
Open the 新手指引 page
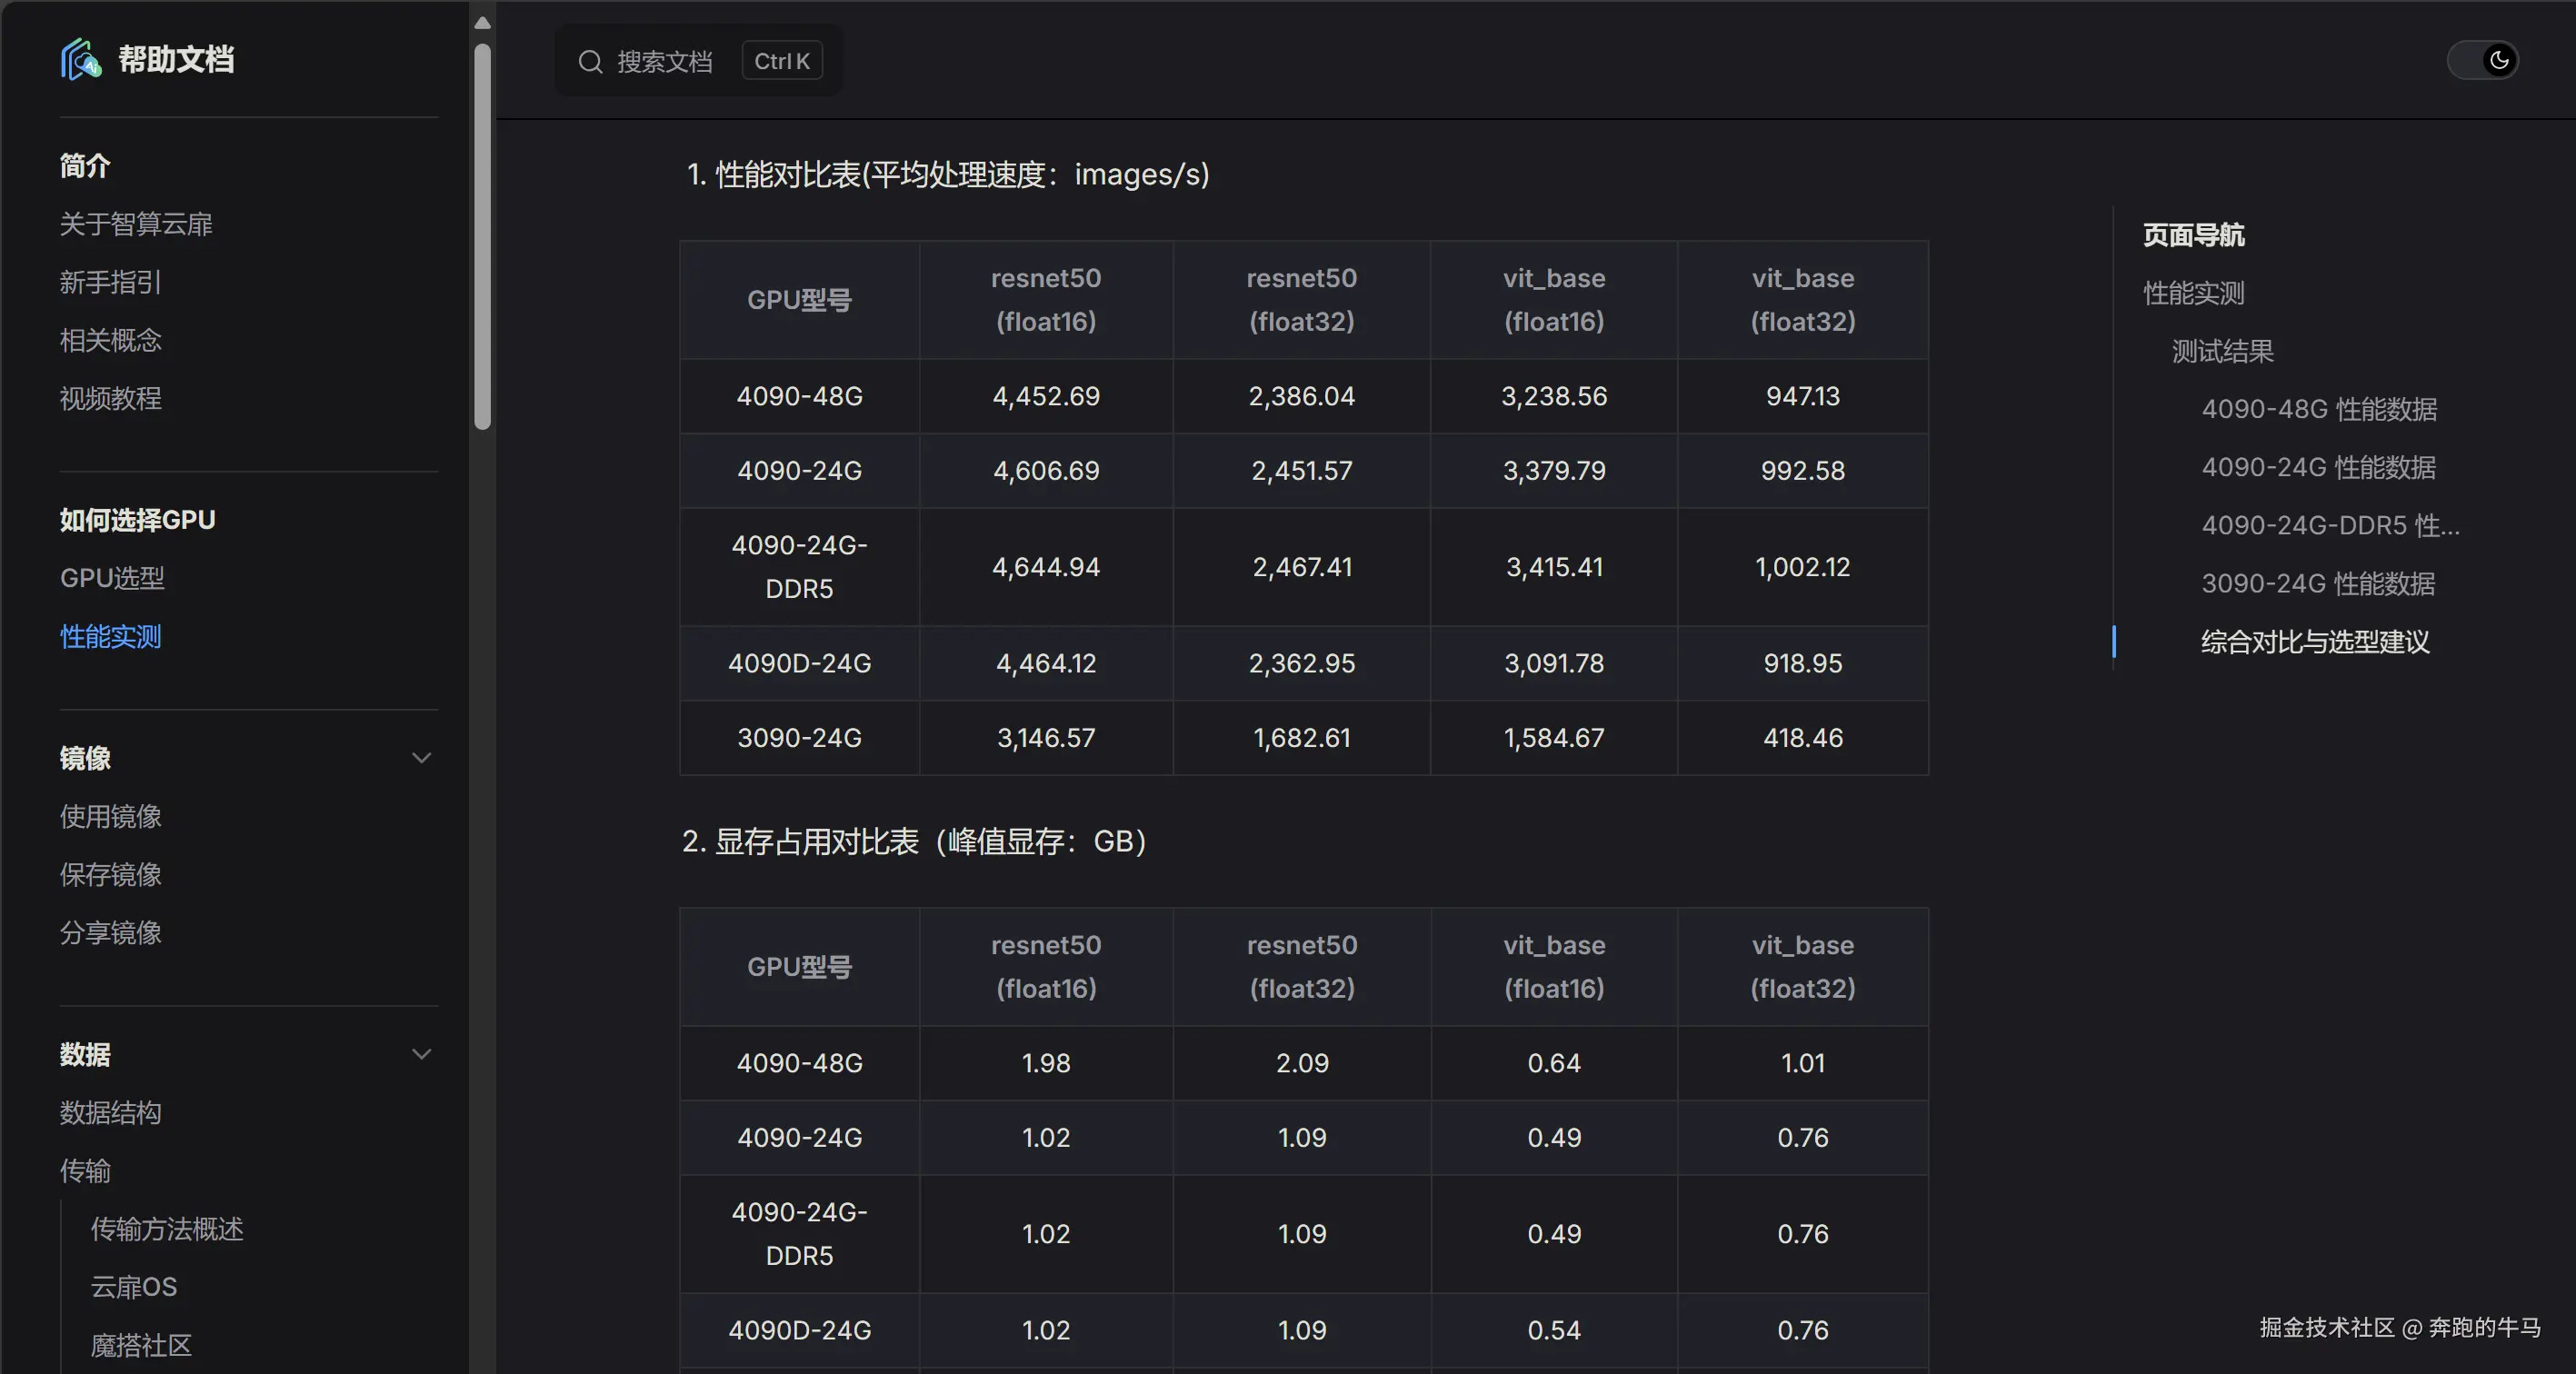tap(110, 282)
